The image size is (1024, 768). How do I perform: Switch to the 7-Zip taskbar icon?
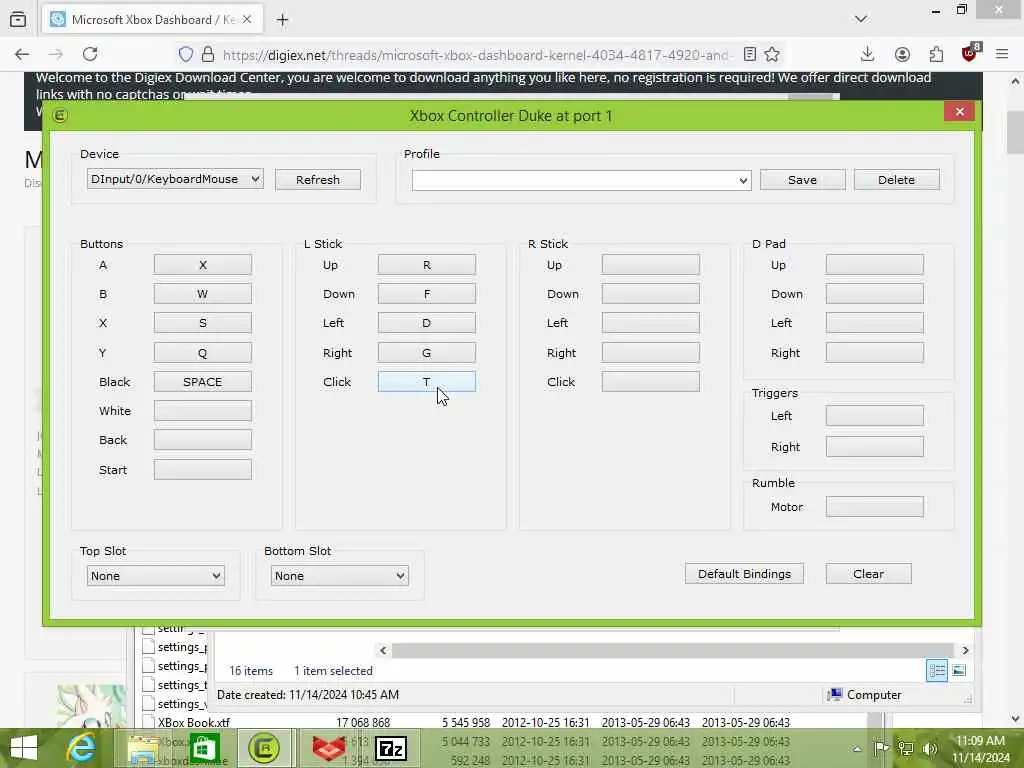(391, 748)
